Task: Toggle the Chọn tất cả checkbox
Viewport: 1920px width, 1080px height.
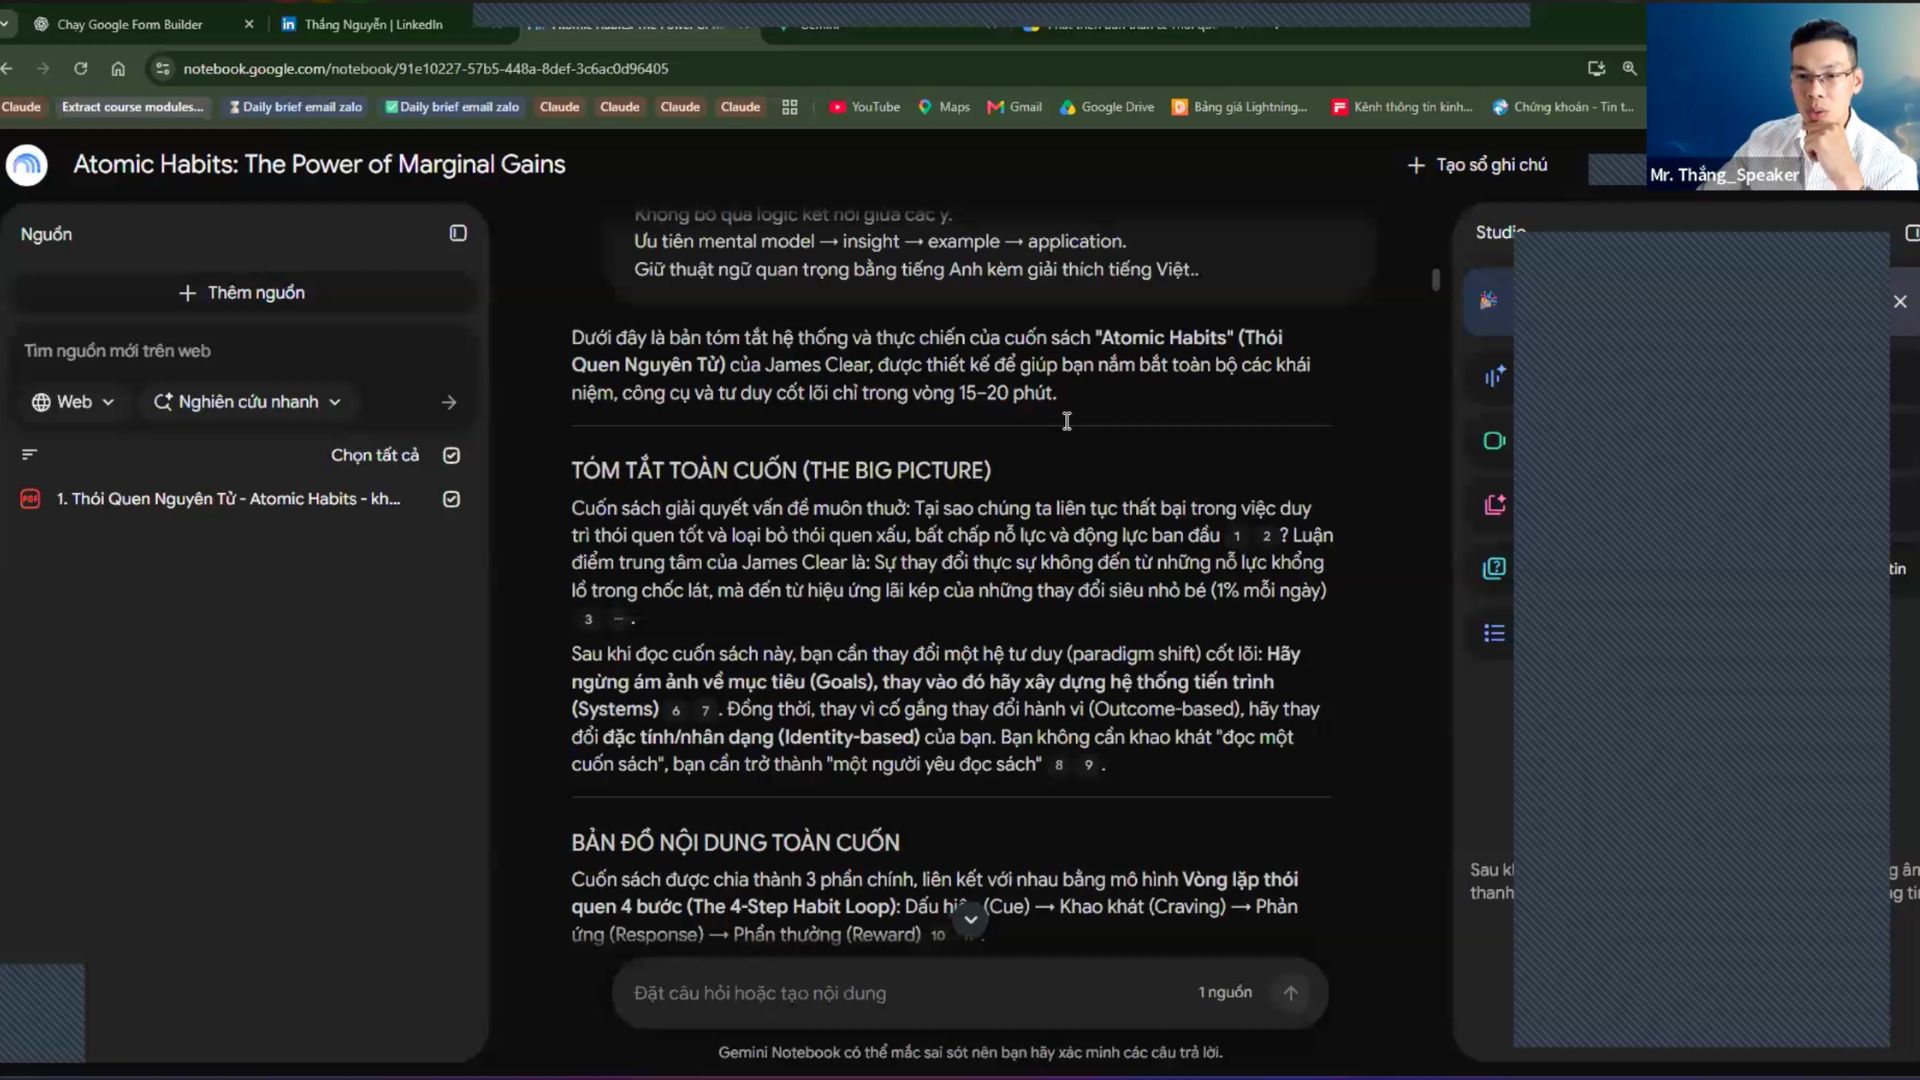Action: coord(452,455)
